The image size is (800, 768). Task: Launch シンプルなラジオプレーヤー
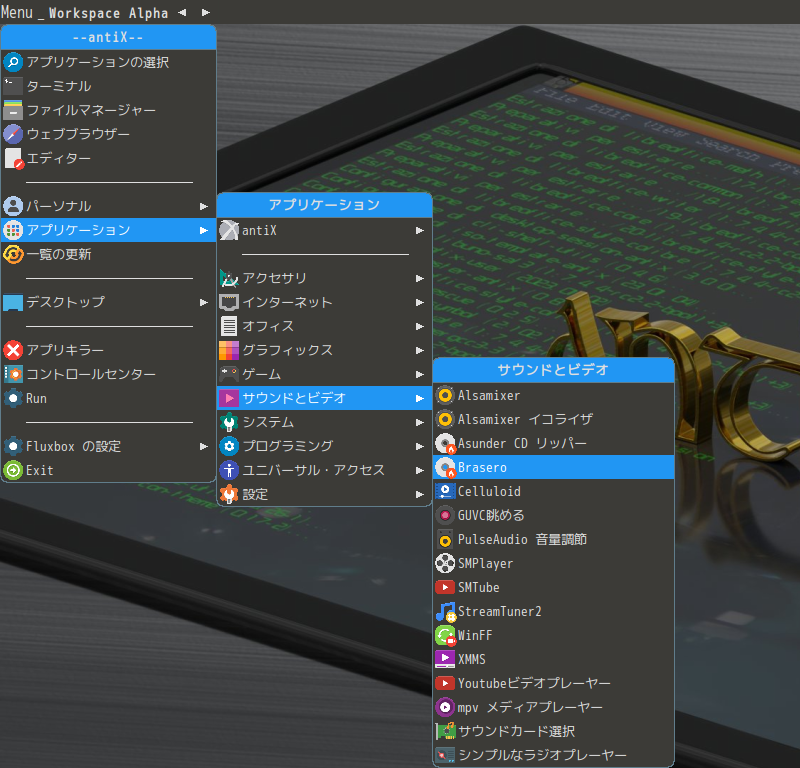coord(554,755)
